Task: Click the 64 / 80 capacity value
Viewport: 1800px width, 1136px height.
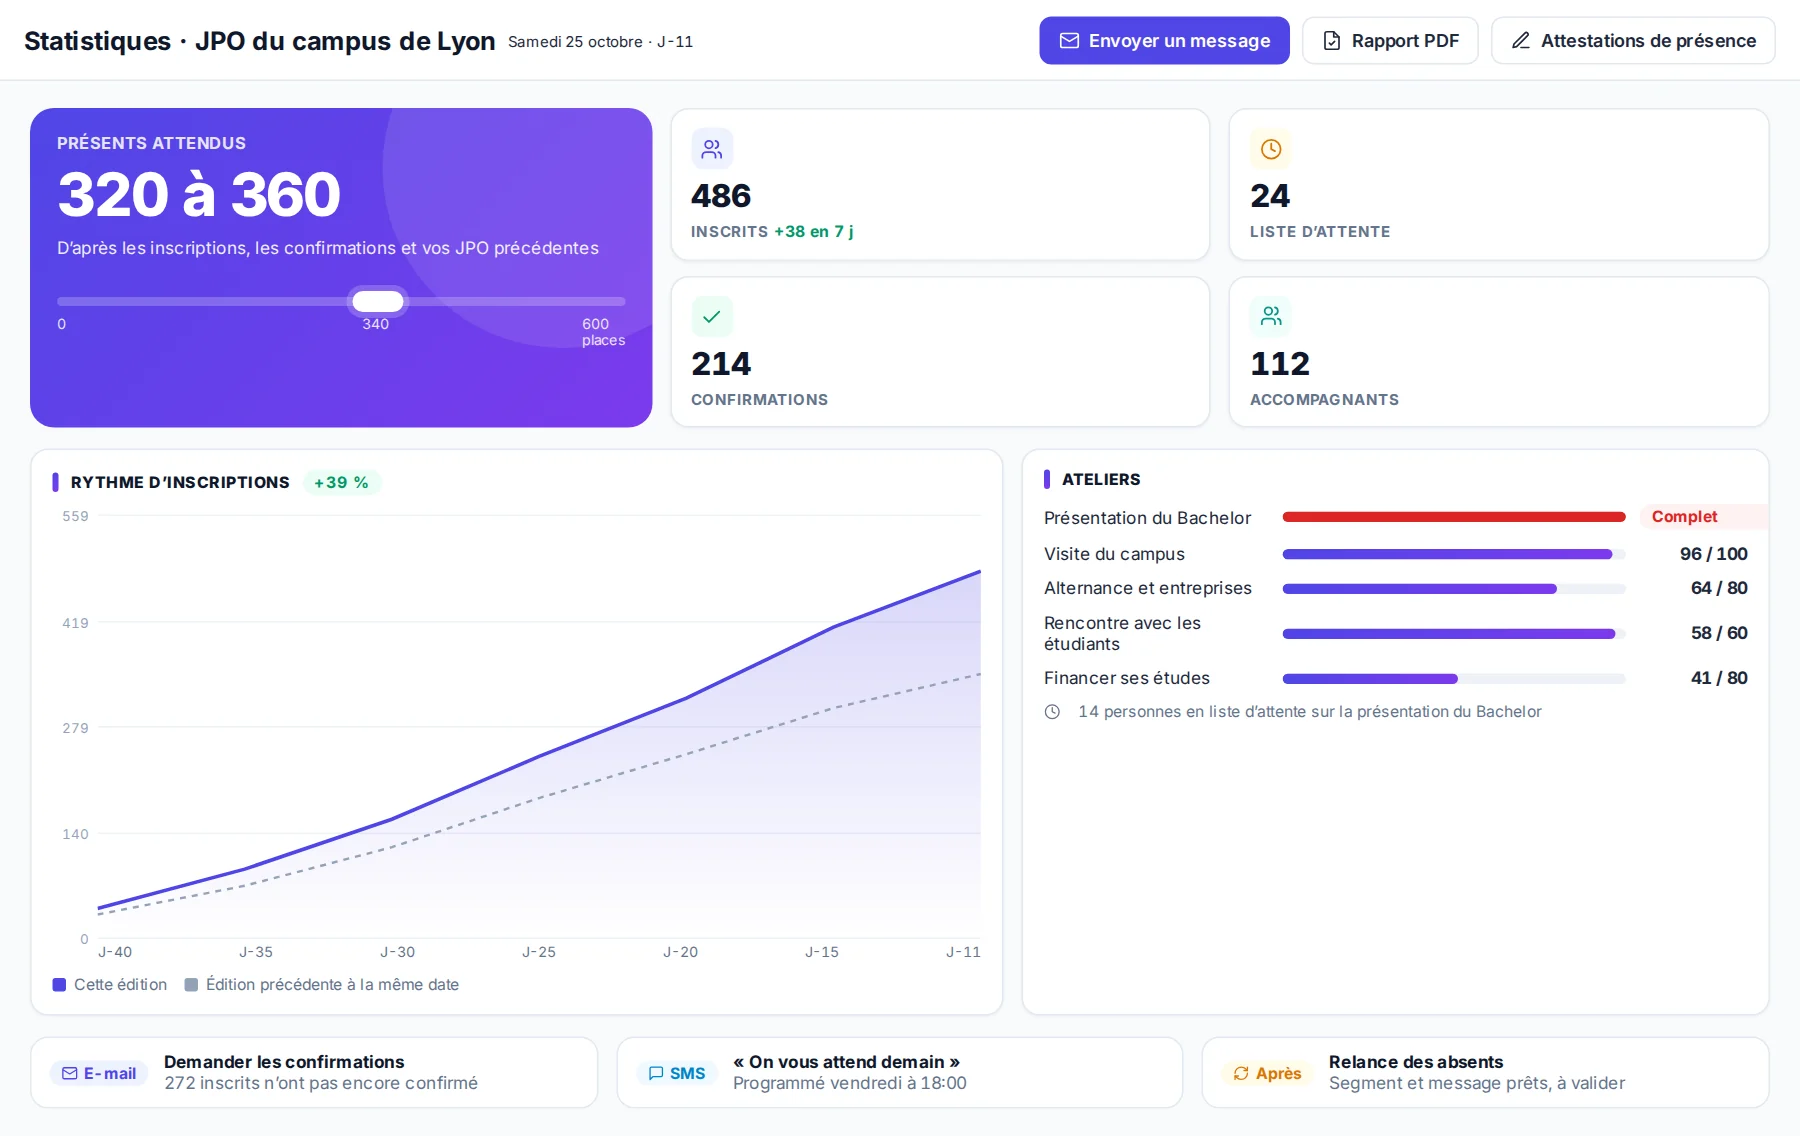Action: [1719, 588]
